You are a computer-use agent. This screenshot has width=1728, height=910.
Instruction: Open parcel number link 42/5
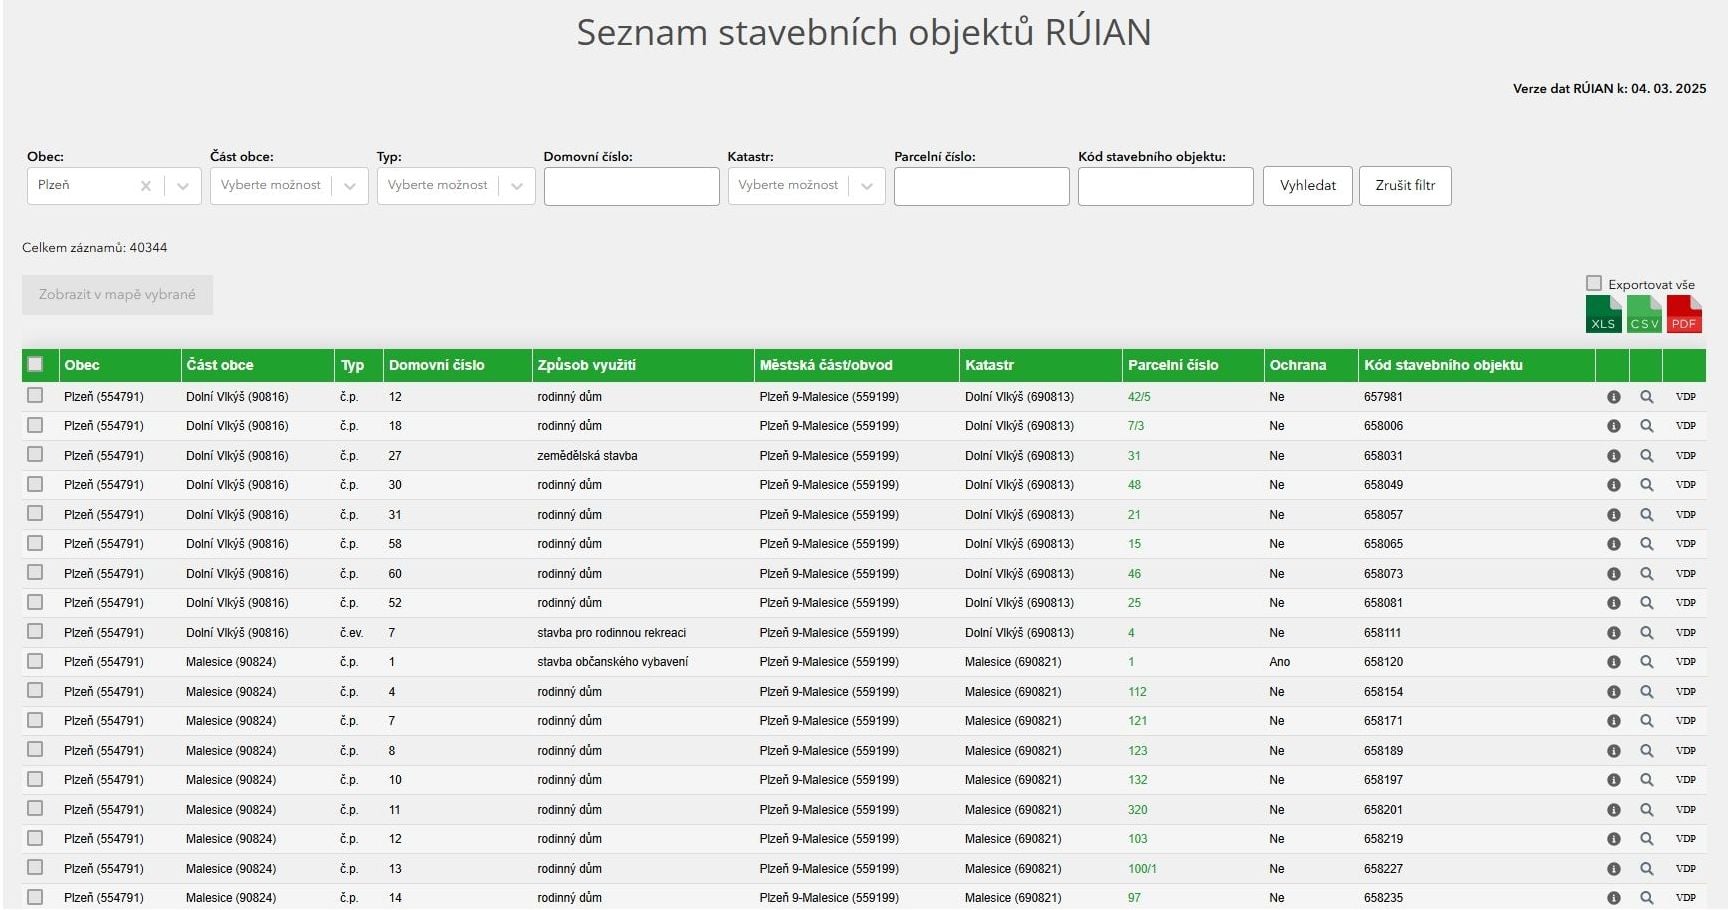(1139, 397)
